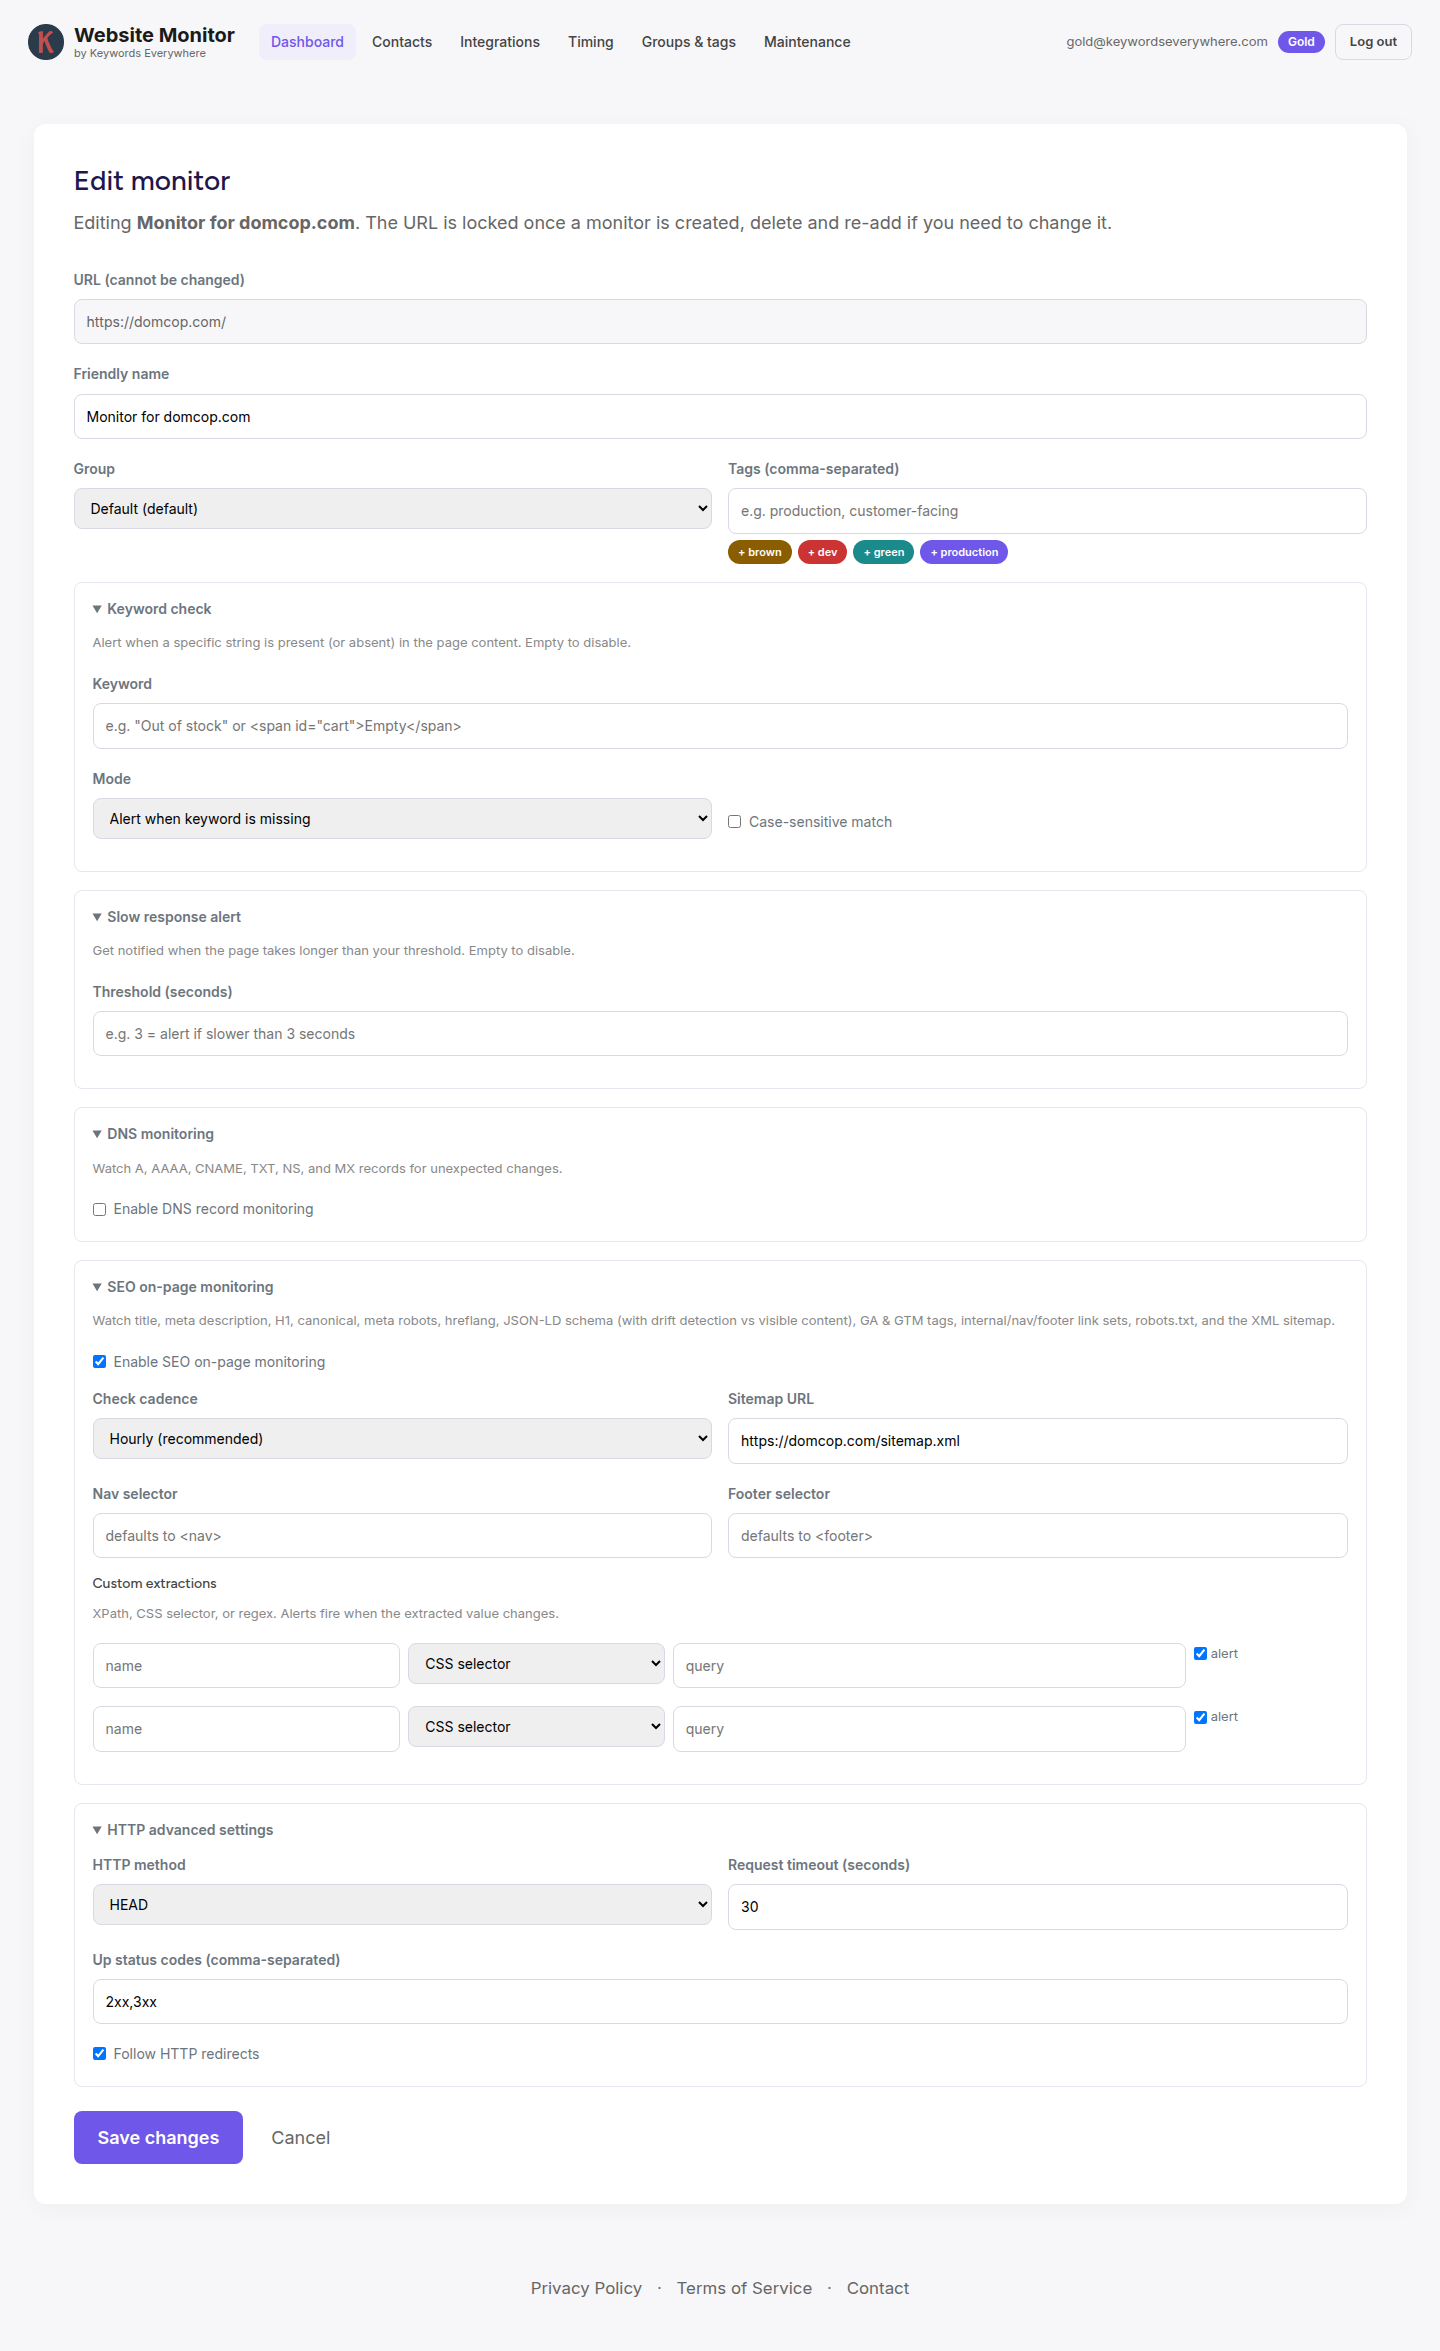The height and width of the screenshot is (2351, 1440).
Task: Open the Privacy Policy link
Action: (x=586, y=2288)
